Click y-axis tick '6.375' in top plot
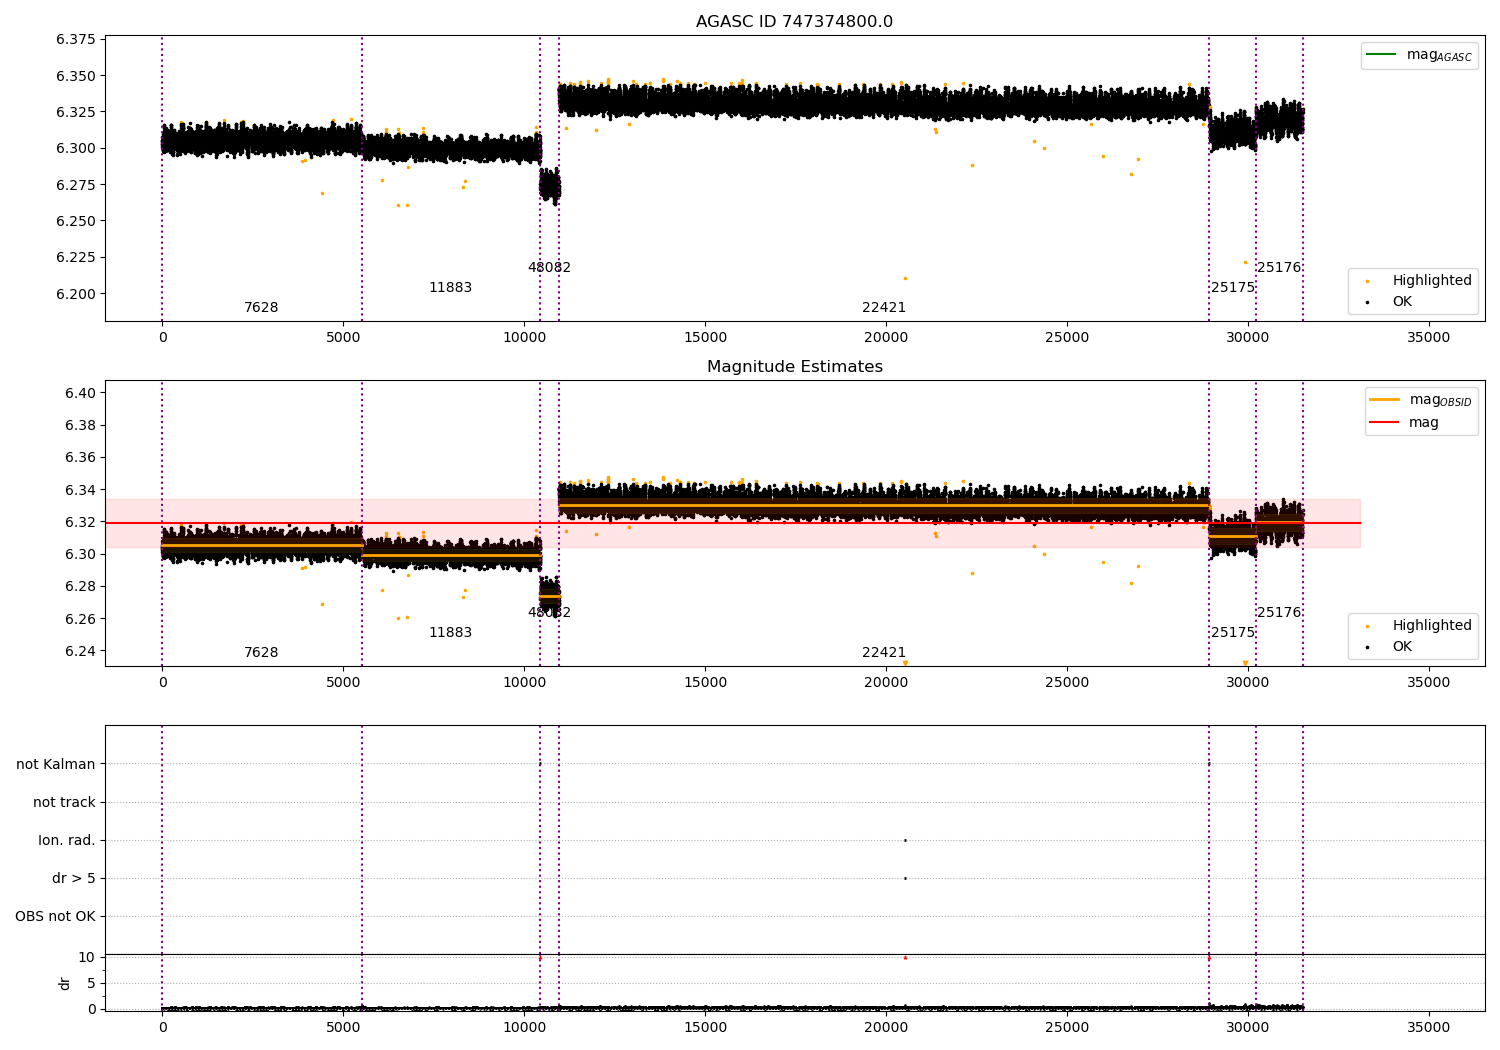1500x1050 pixels. coord(76,40)
